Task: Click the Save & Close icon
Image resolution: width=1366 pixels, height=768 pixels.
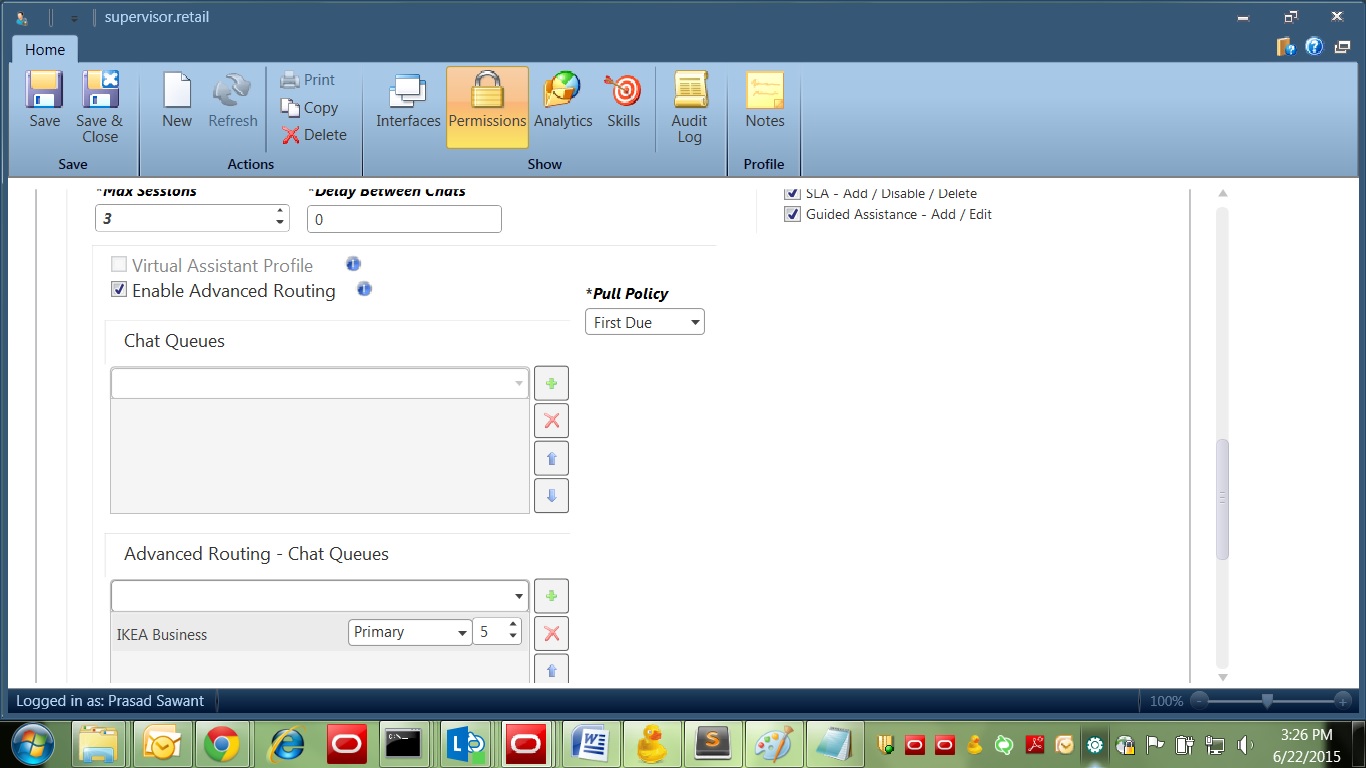Action: pyautogui.click(x=100, y=107)
